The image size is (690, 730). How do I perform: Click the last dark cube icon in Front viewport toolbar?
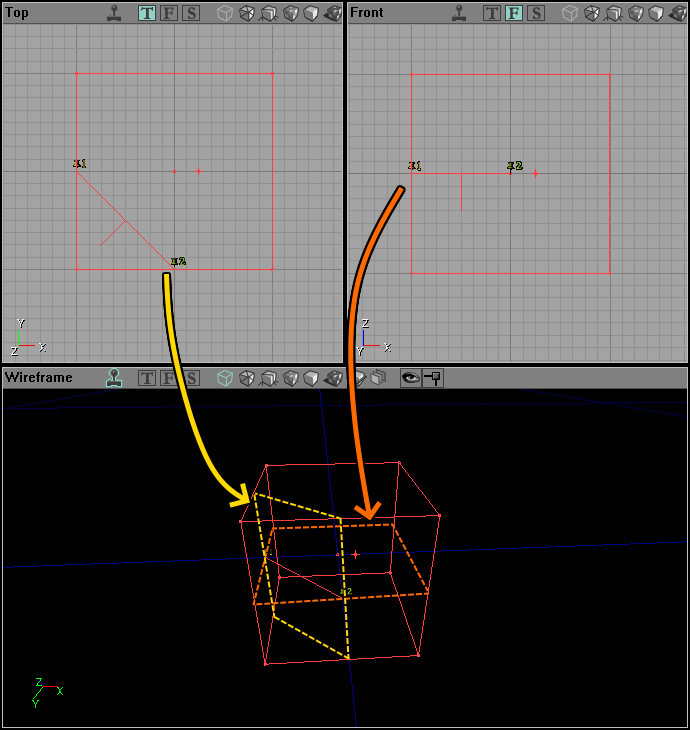pos(678,13)
